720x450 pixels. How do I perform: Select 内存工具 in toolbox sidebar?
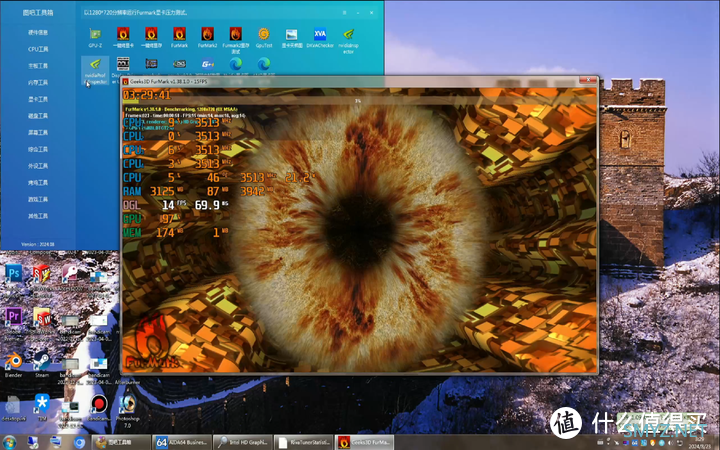(38, 83)
